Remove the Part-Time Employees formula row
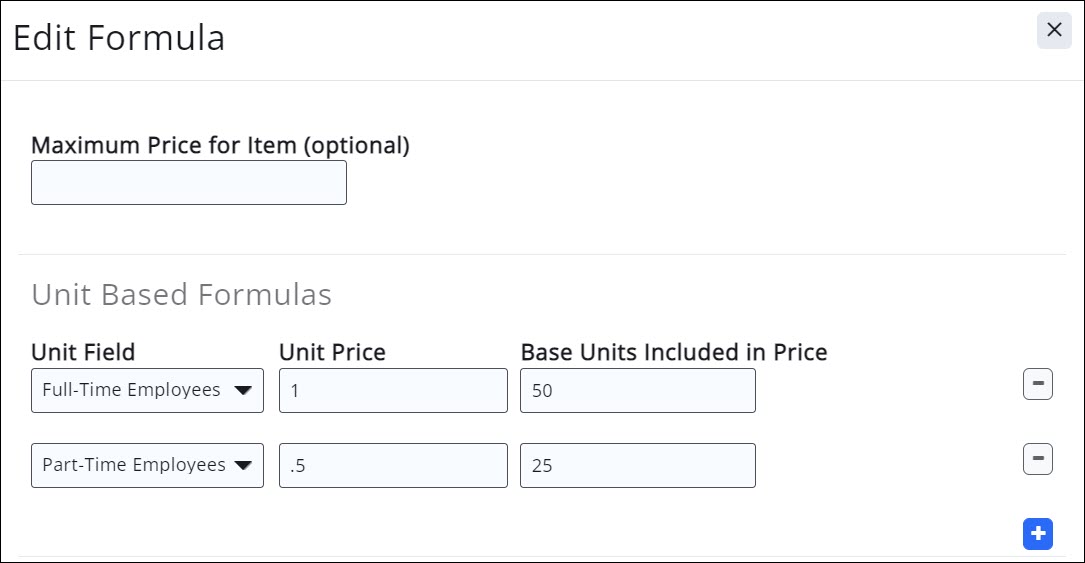 (1037, 459)
